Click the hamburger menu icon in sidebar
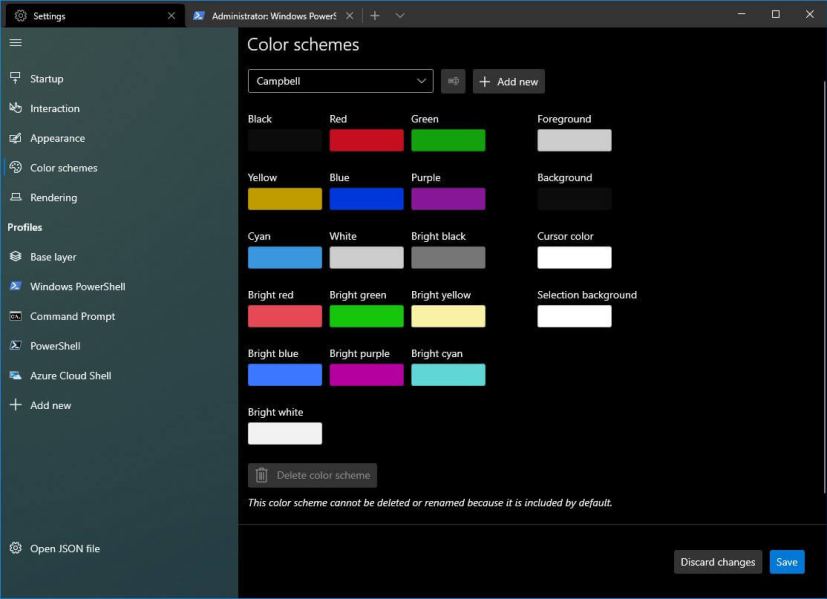 16,42
